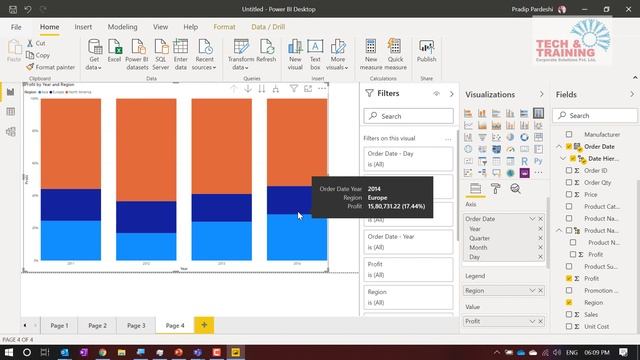The image size is (640, 360).
Task: Choose the Python visual
Action: [x=538, y=161]
